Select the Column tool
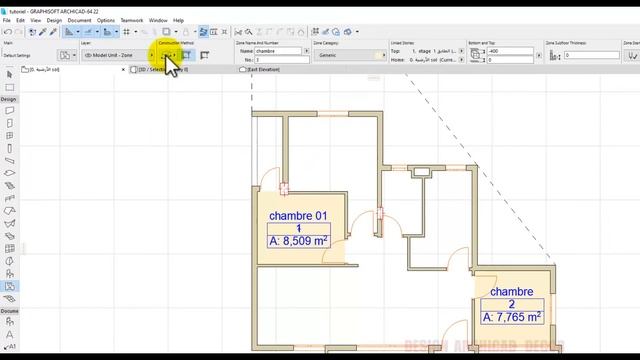640x360 pixels. click(9, 148)
